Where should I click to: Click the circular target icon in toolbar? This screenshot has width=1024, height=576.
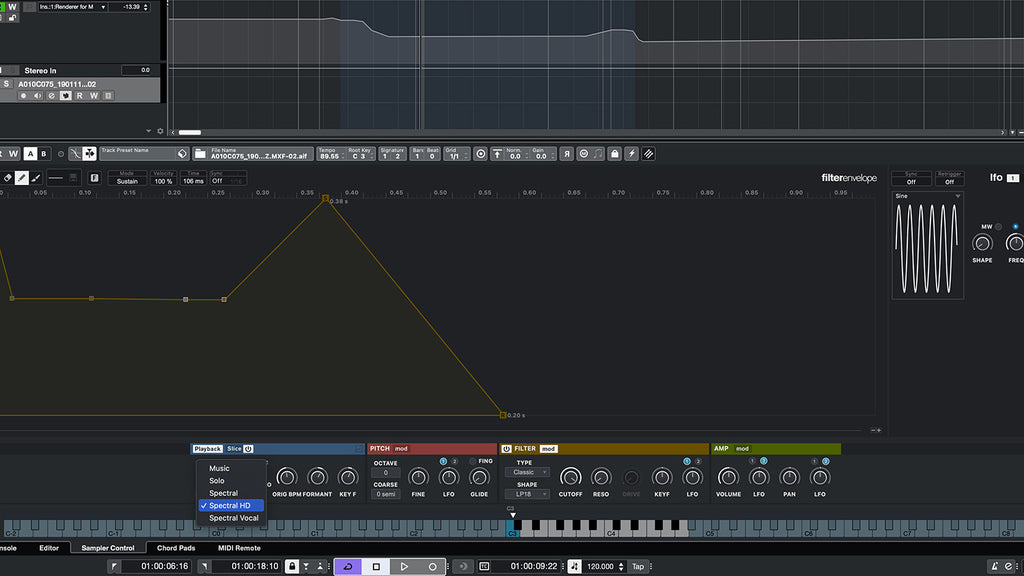pyautogui.click(x=481, y=154)
